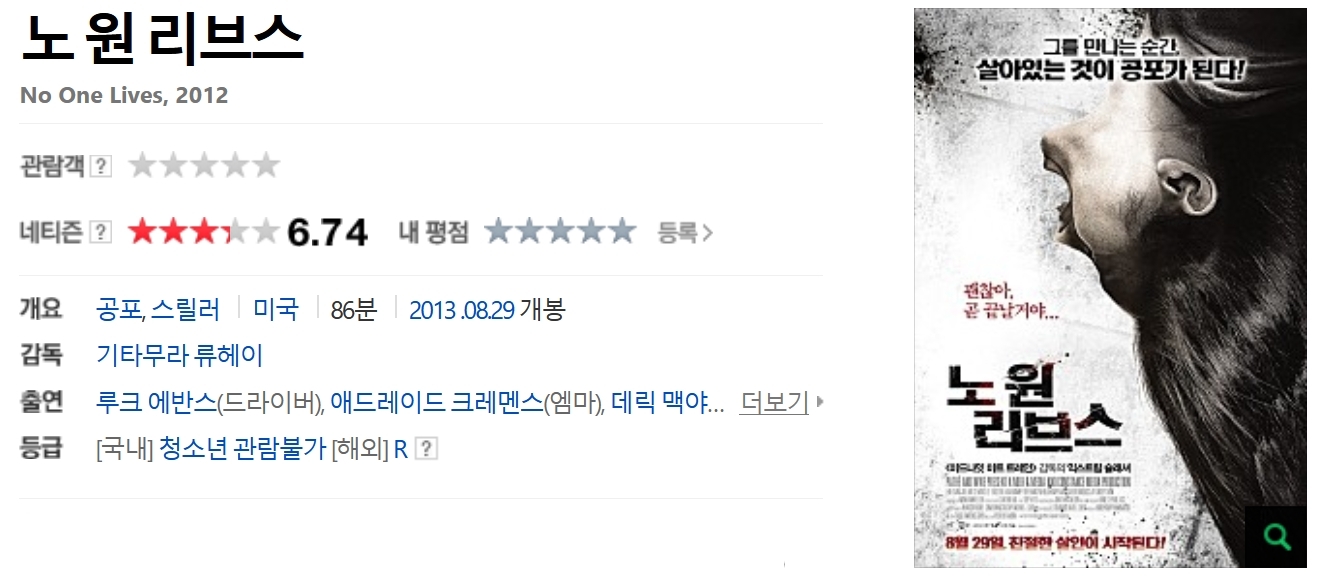Select the first star in 내 평점
1327x582 pixels.
pyautogui.click(x=498, y=232)
